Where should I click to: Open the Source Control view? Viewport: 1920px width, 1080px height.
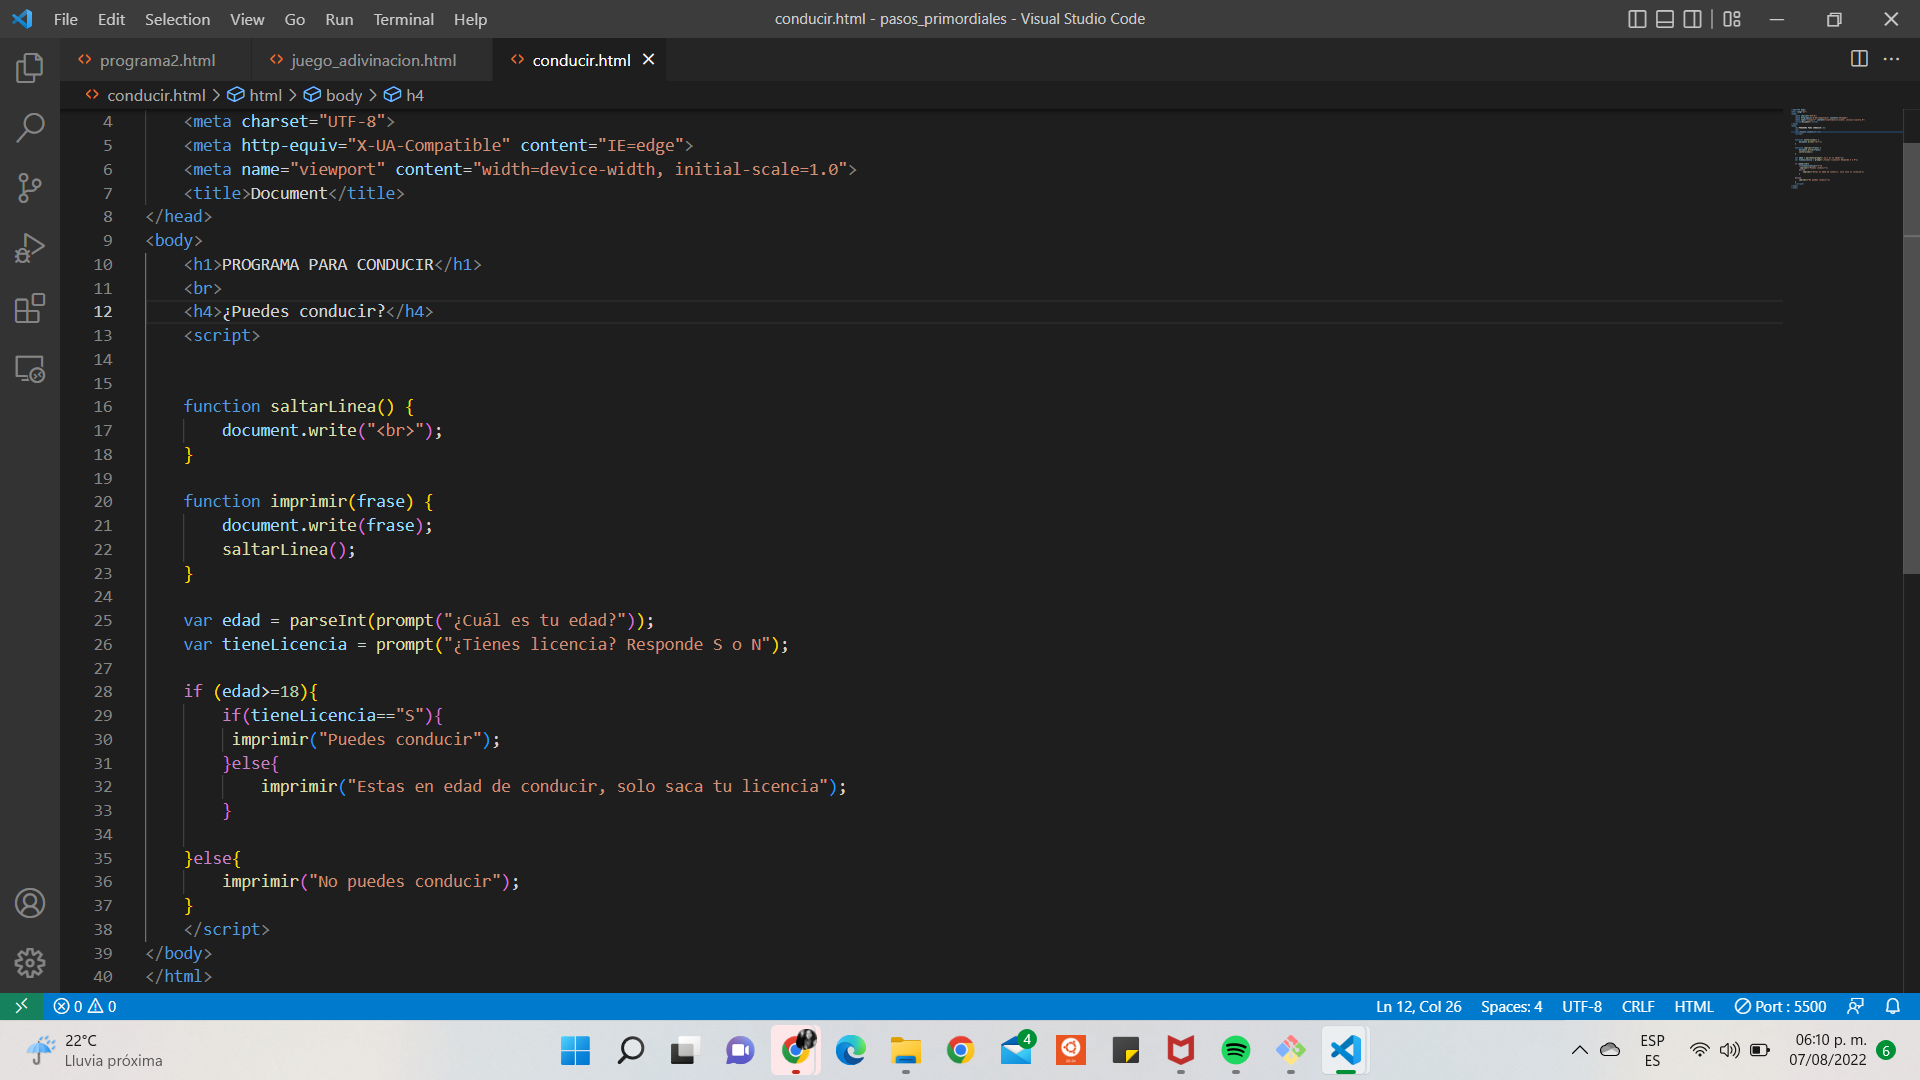pos(30,187)
